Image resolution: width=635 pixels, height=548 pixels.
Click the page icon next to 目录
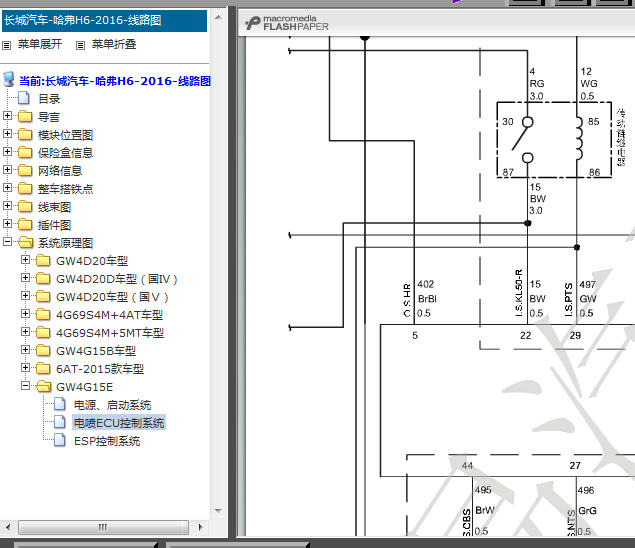click(x=24, y=98)
